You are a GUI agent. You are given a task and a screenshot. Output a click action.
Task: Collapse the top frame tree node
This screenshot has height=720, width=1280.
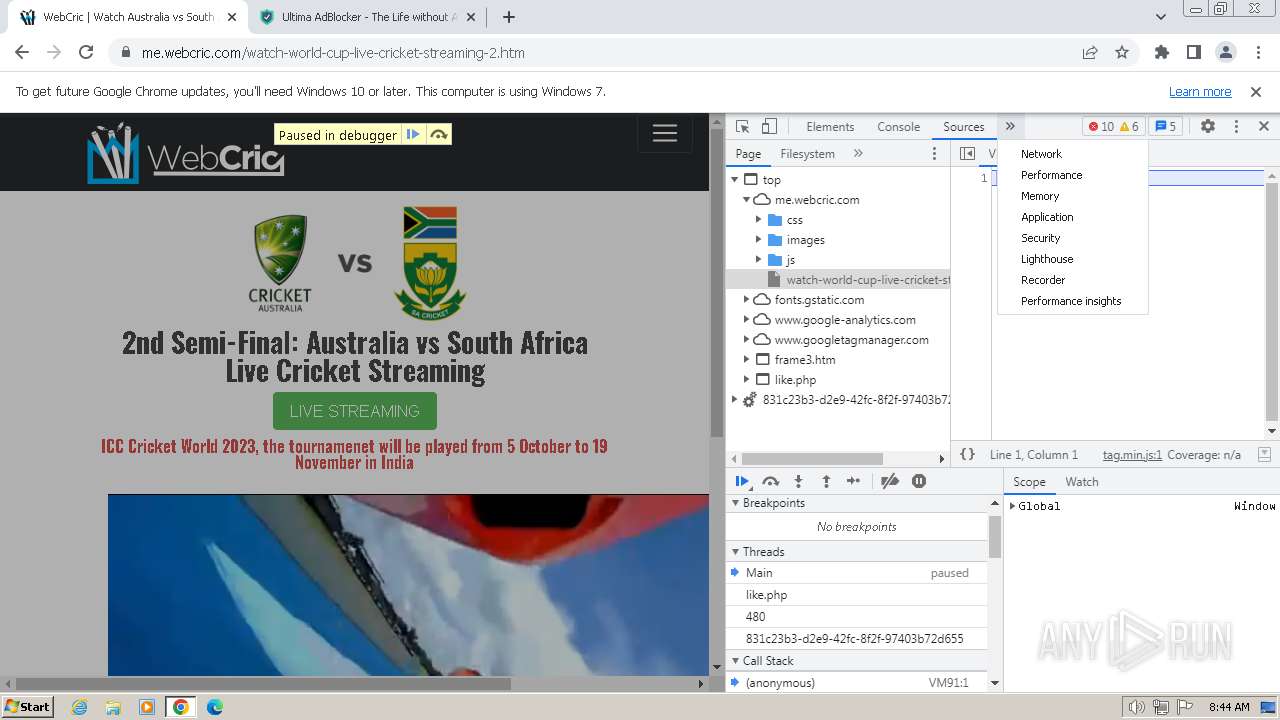735,180
